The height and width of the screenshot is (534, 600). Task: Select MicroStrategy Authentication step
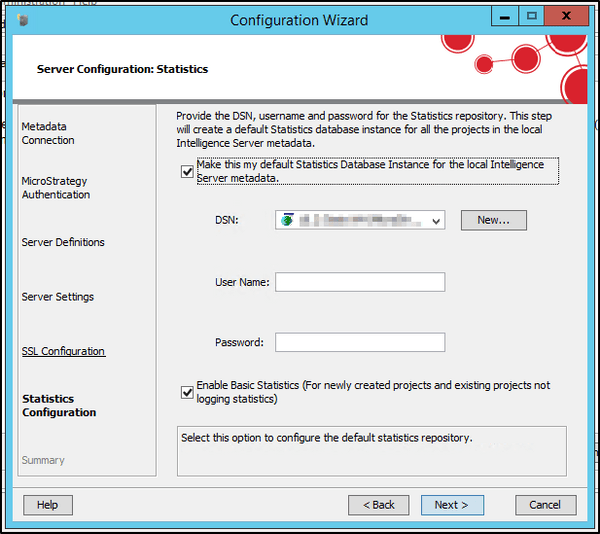click(x=56, y=188)
